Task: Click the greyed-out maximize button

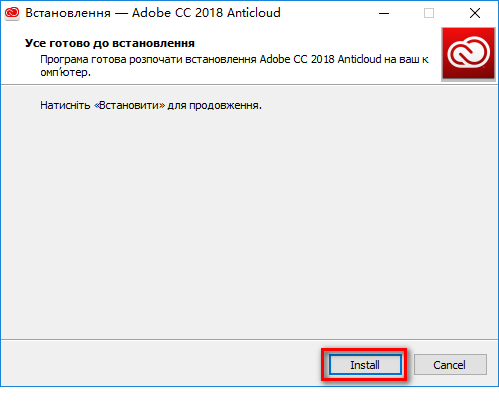Action: click(429, 13)
